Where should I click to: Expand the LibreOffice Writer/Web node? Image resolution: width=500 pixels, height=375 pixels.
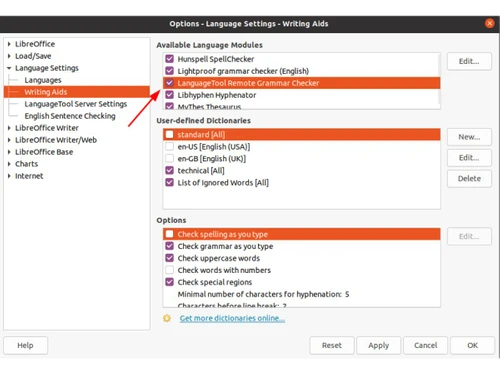[x=9, y=140]
